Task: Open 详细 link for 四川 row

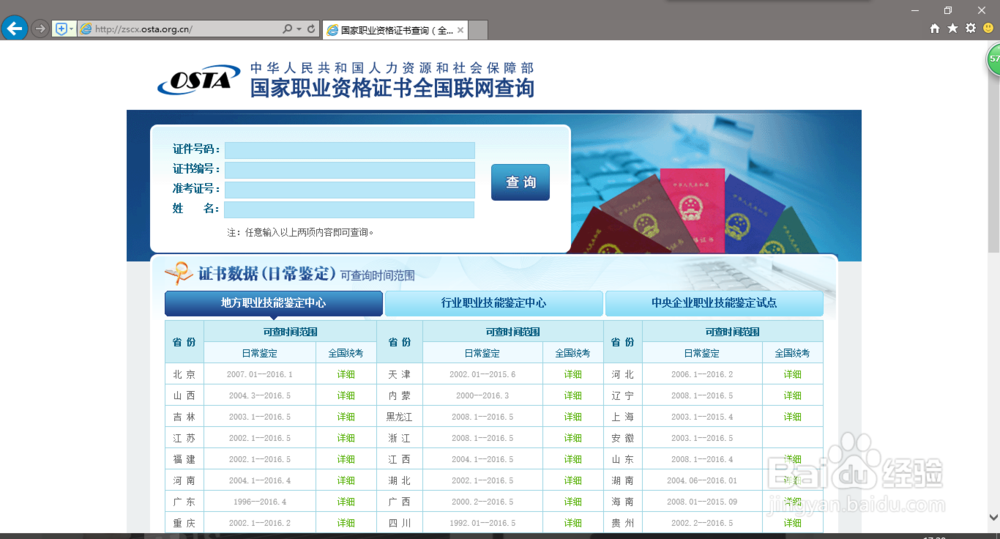Action: pos(573,523)
